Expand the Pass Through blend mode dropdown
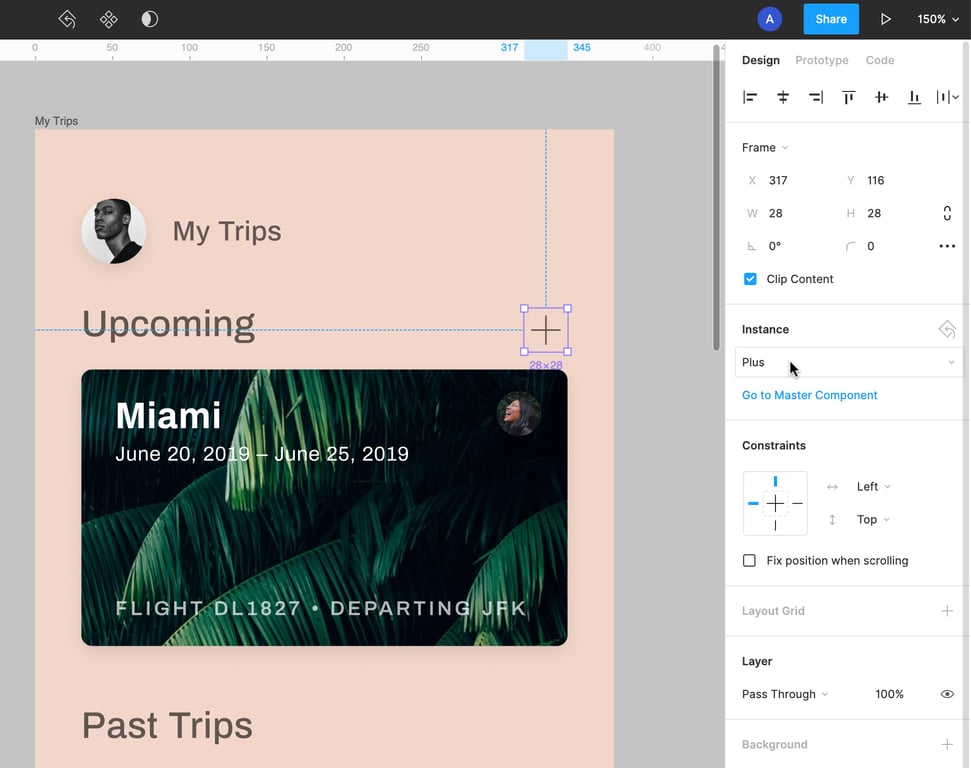Viewport: 971px width, 768px height. pos(785,694)
